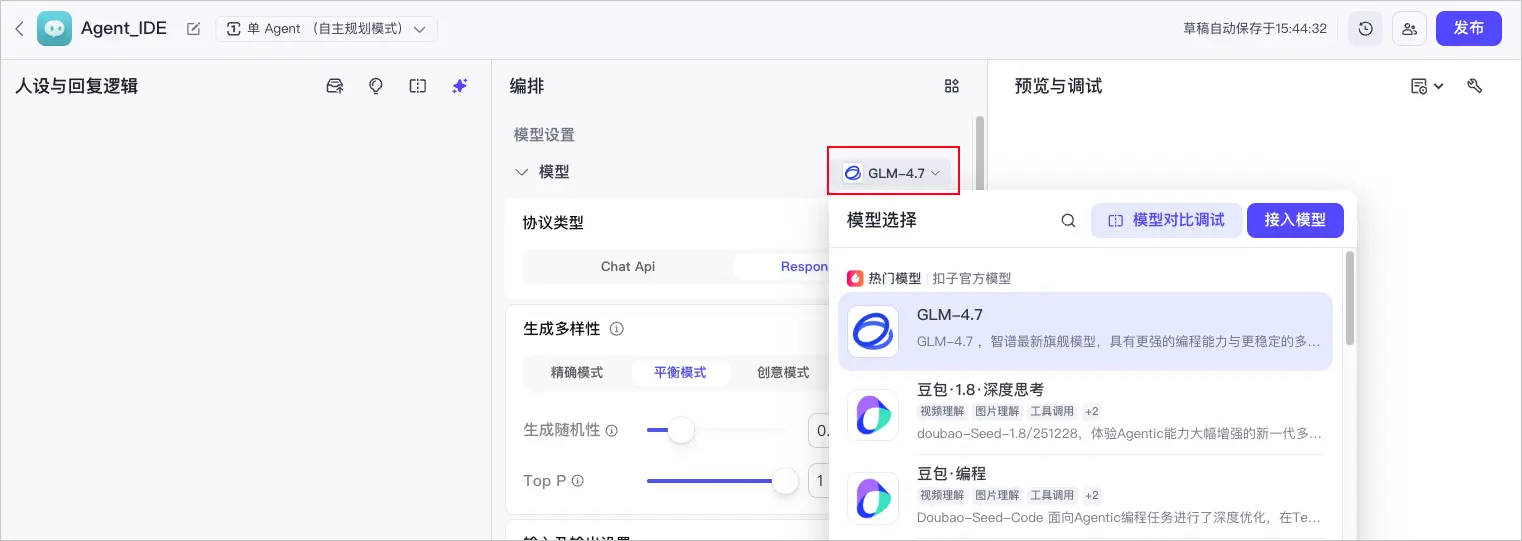Click the 视频理解 tag under 豆包·编程
1522x541 pixels.
942,495
